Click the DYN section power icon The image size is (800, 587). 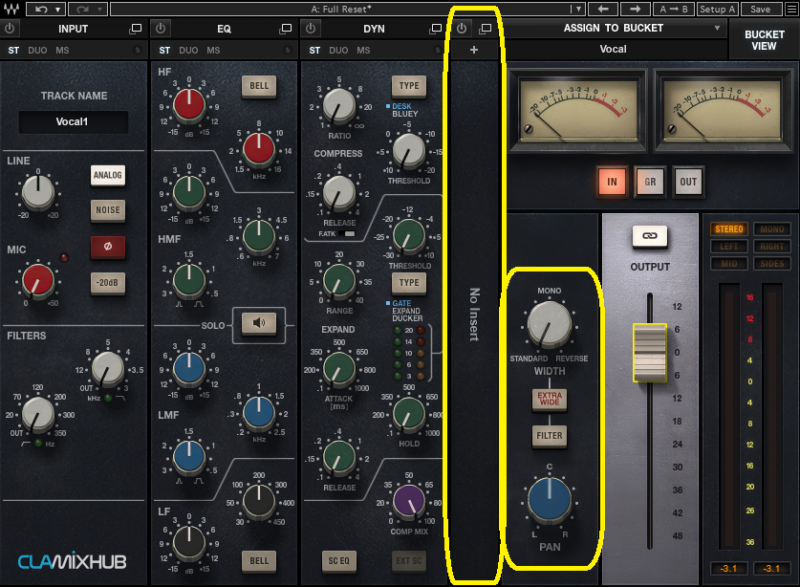coord(312,29)
